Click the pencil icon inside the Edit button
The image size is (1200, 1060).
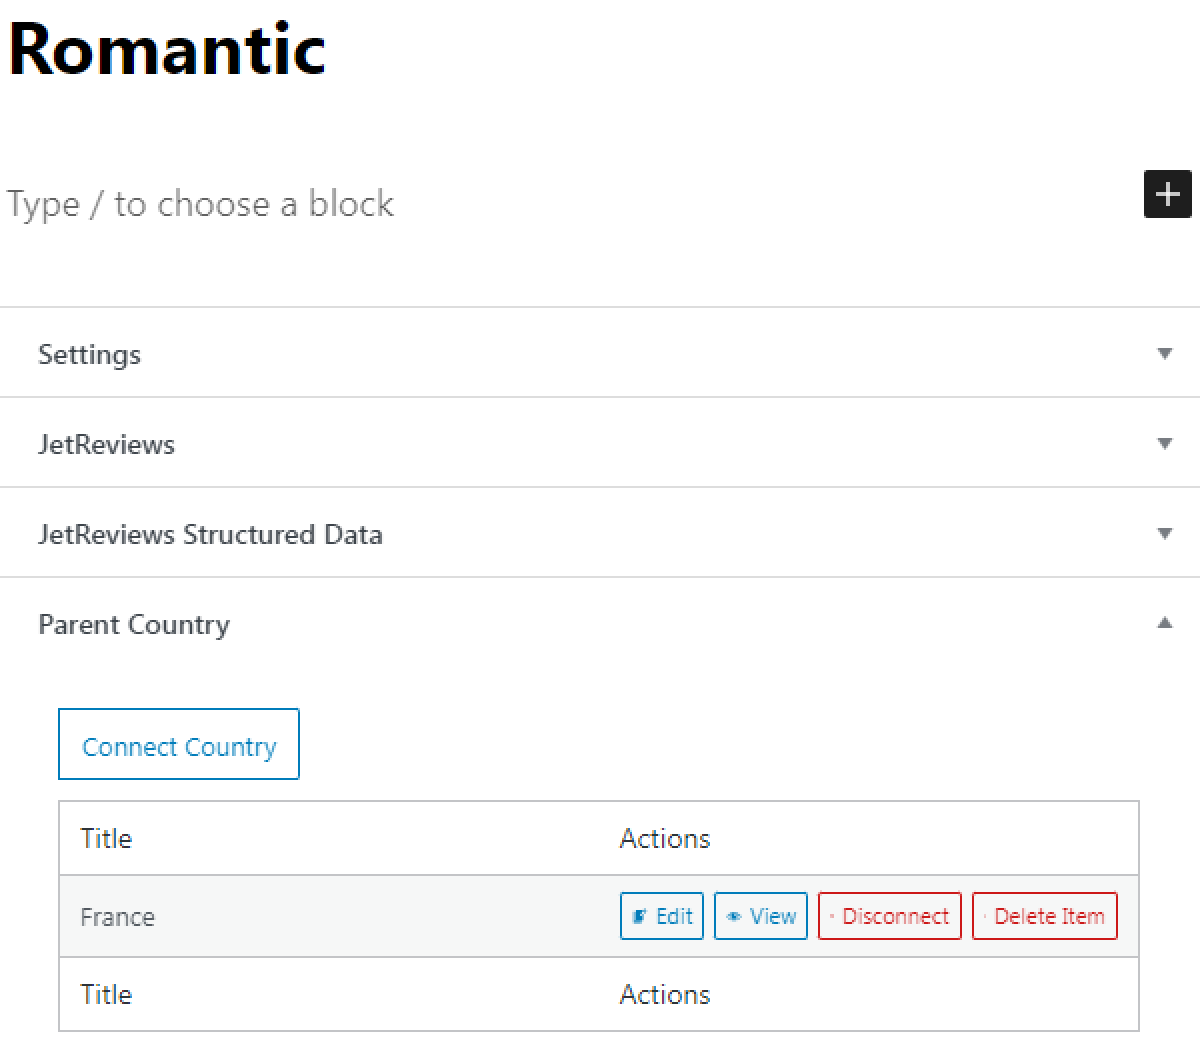point(638,915)
